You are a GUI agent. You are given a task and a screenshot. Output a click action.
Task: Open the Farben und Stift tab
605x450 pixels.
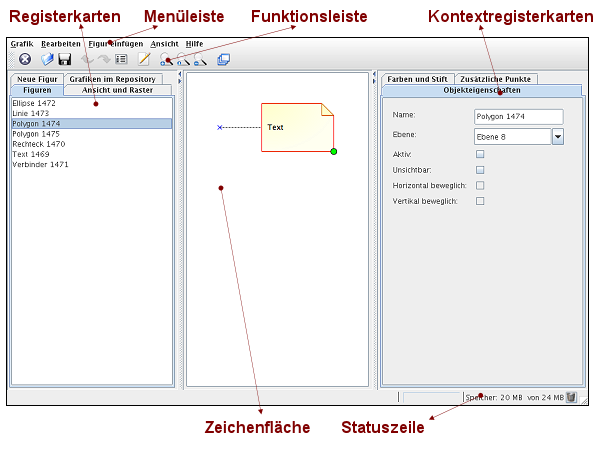click(x=417, y=79)
